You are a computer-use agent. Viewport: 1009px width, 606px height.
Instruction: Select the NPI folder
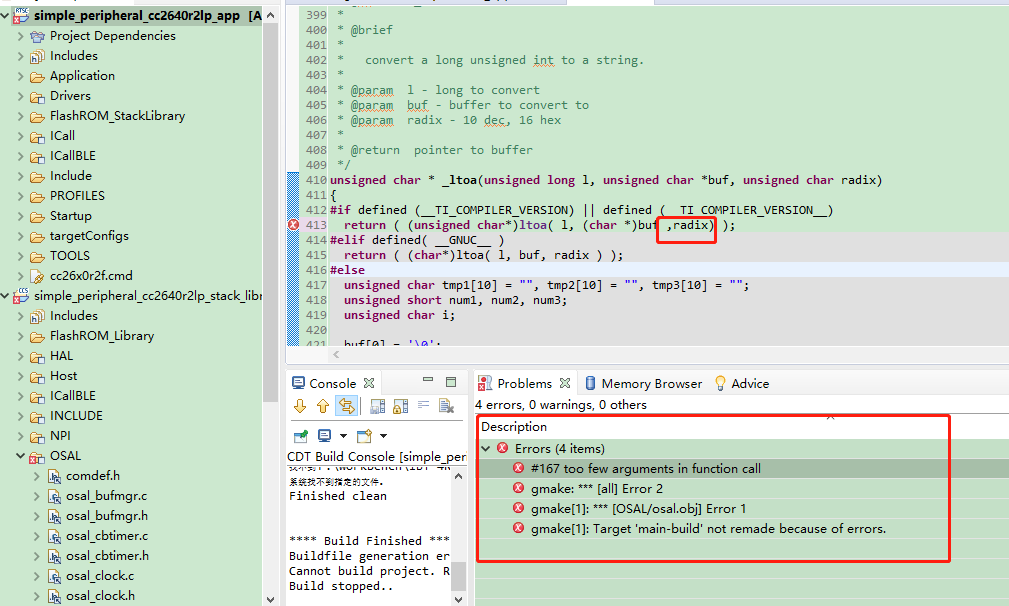point(60,436)
